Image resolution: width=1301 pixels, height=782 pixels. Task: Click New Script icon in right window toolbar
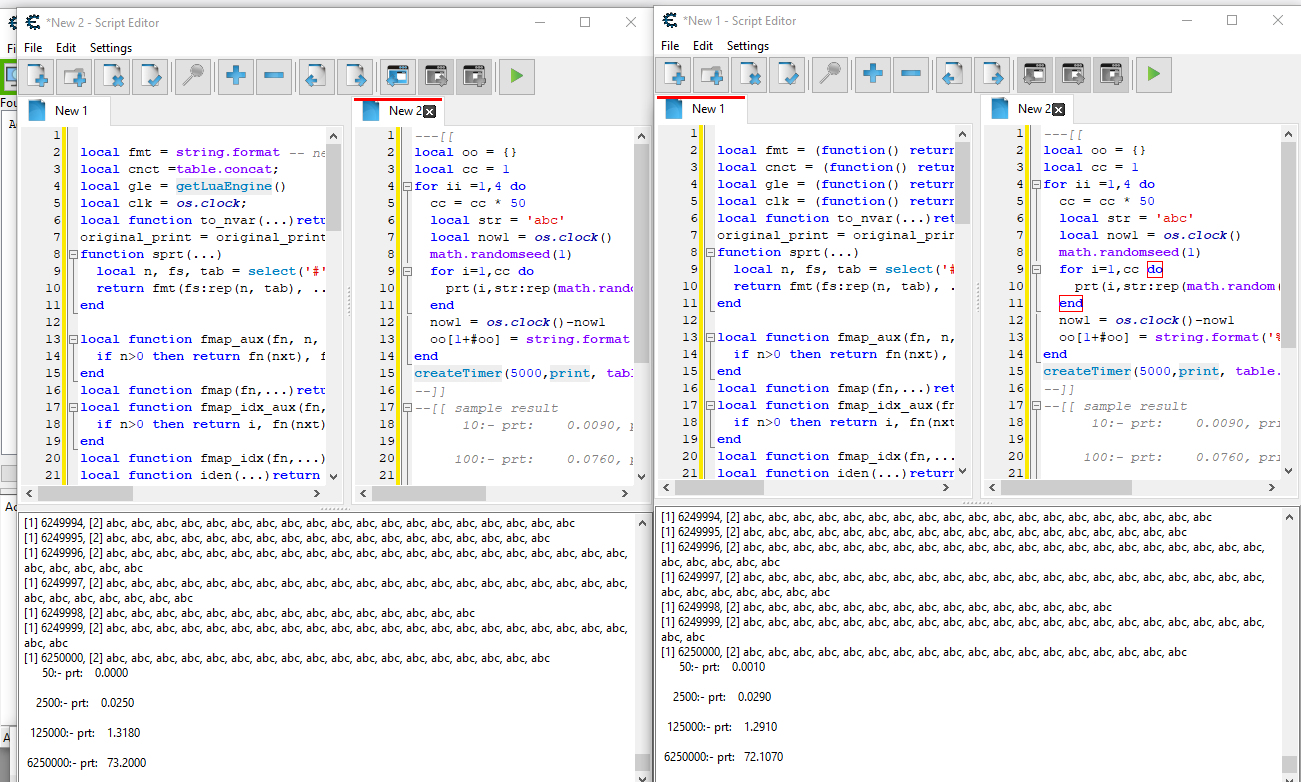675,75
